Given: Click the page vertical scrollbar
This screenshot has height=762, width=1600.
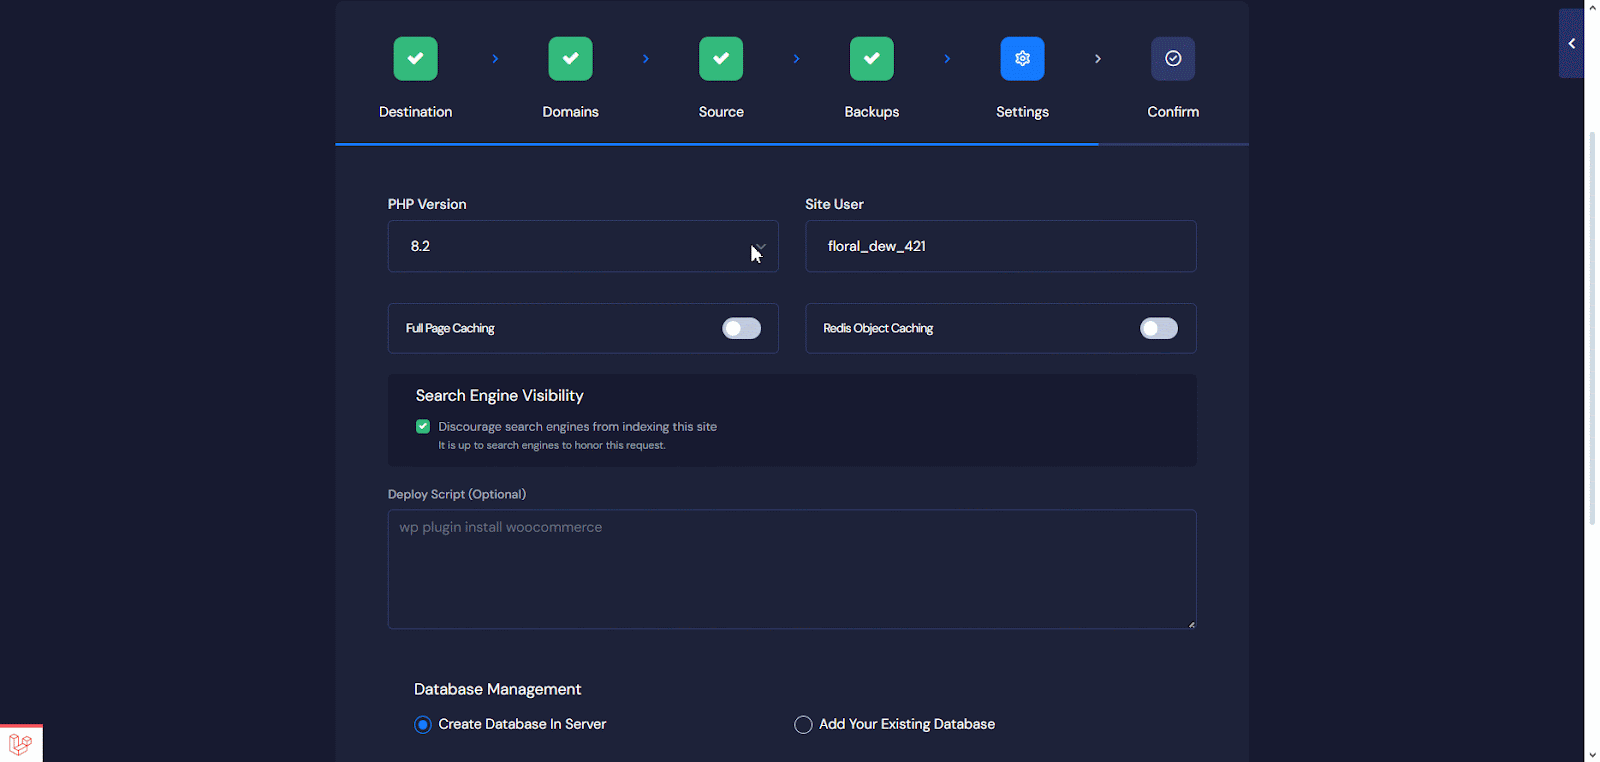Looking at the screenshot, I should (x=1592, y=330).
